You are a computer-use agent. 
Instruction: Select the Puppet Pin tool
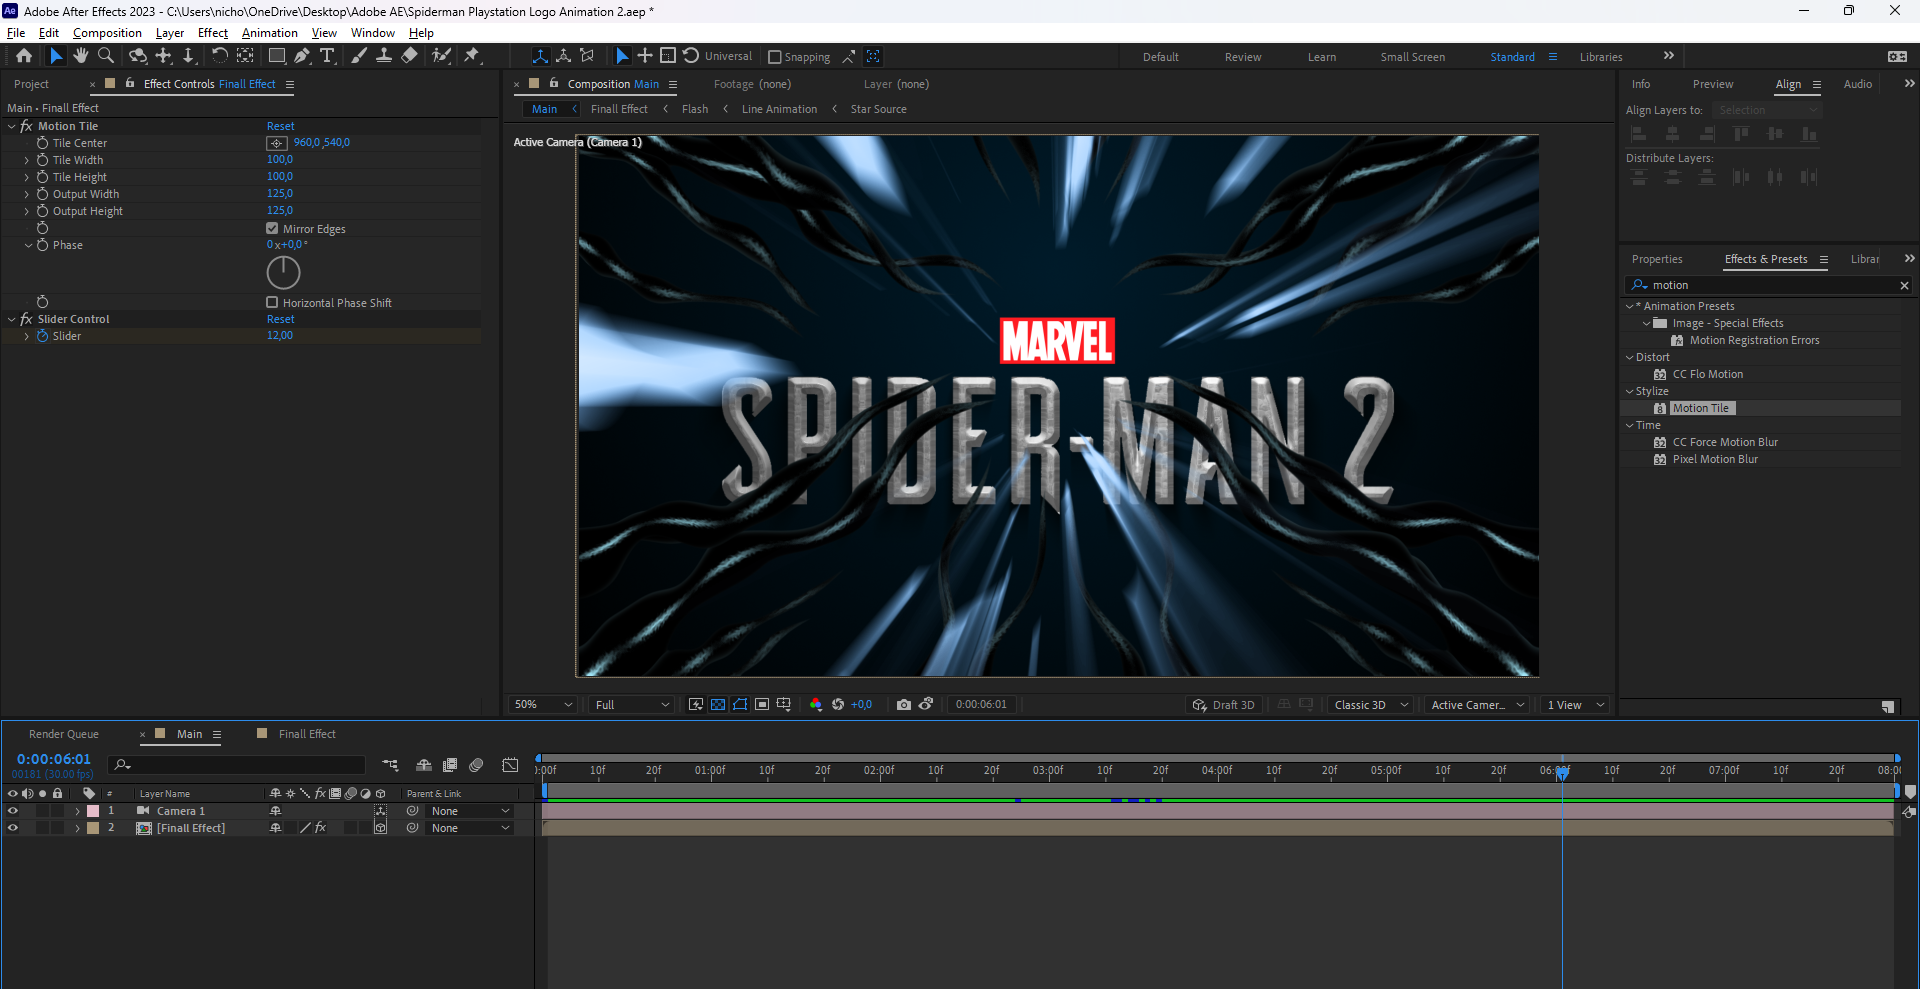click(472, 56)
